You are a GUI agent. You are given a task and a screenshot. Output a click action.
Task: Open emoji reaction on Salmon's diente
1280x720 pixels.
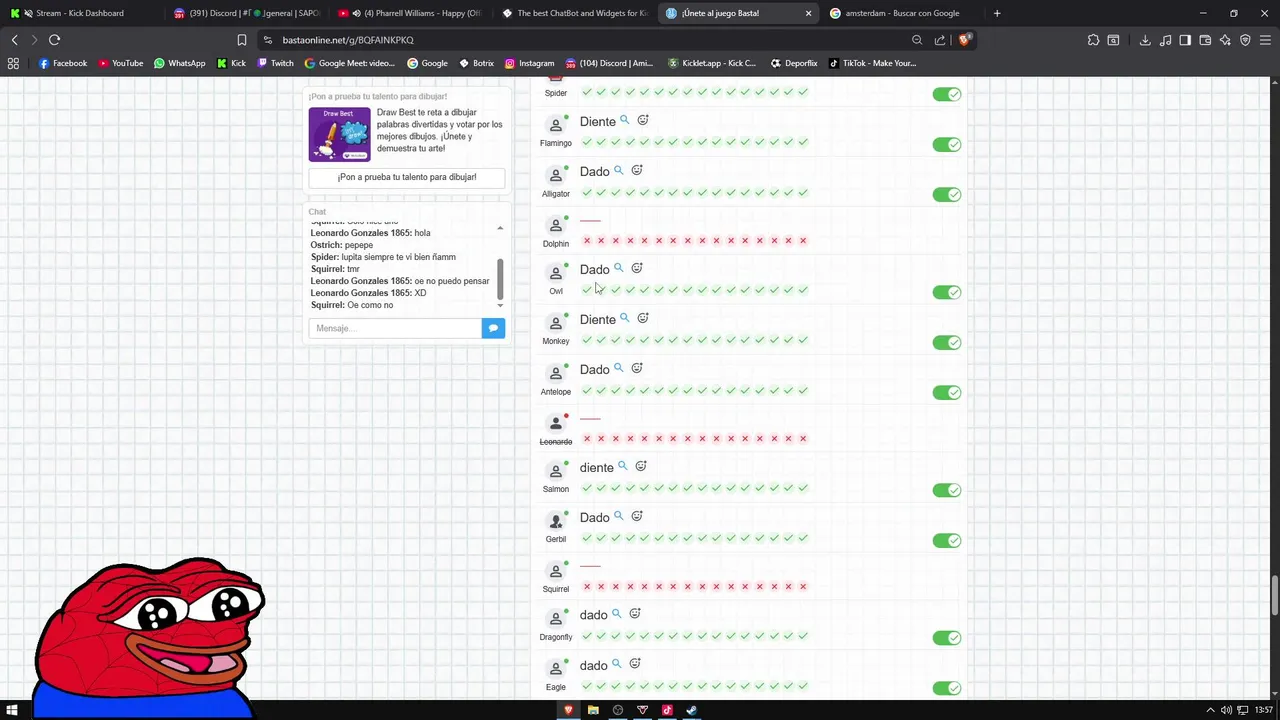pos(641,466)
